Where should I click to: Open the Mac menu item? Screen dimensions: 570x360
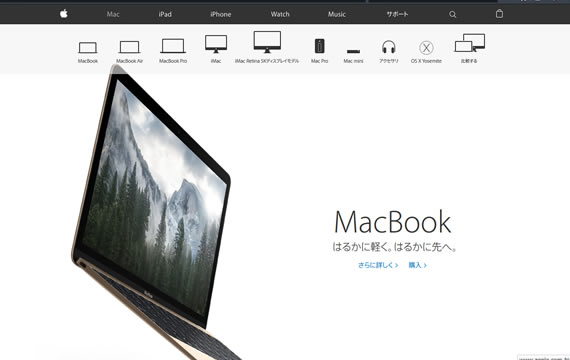113,14
